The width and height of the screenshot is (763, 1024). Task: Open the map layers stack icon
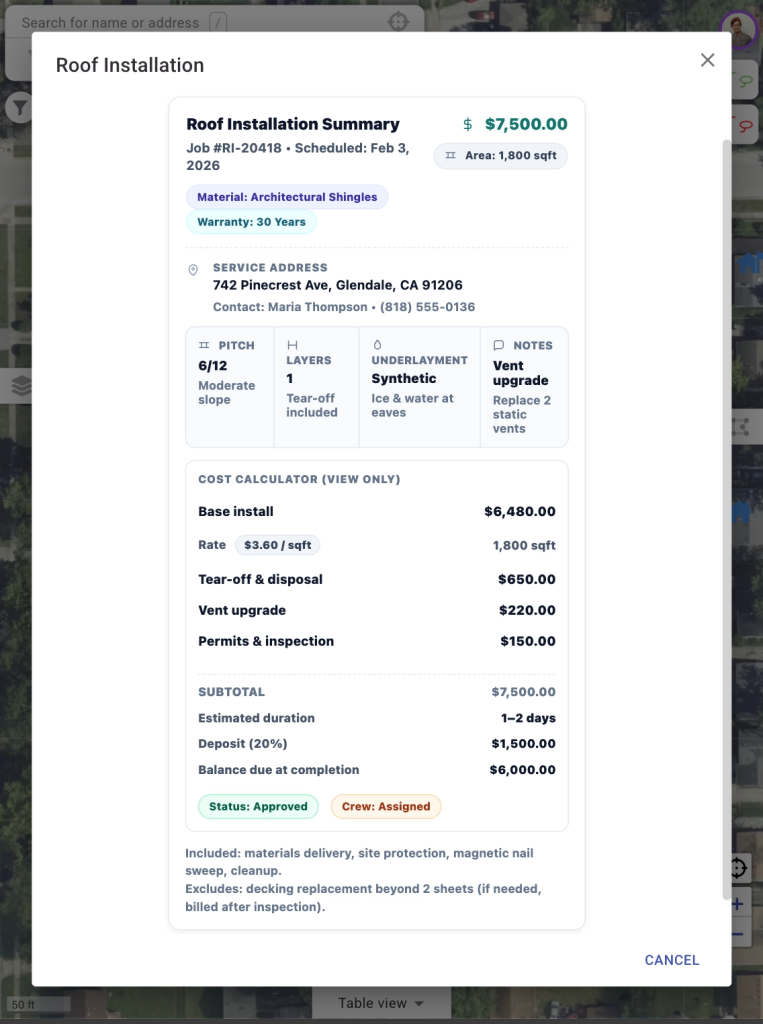[x=21, y=386]
